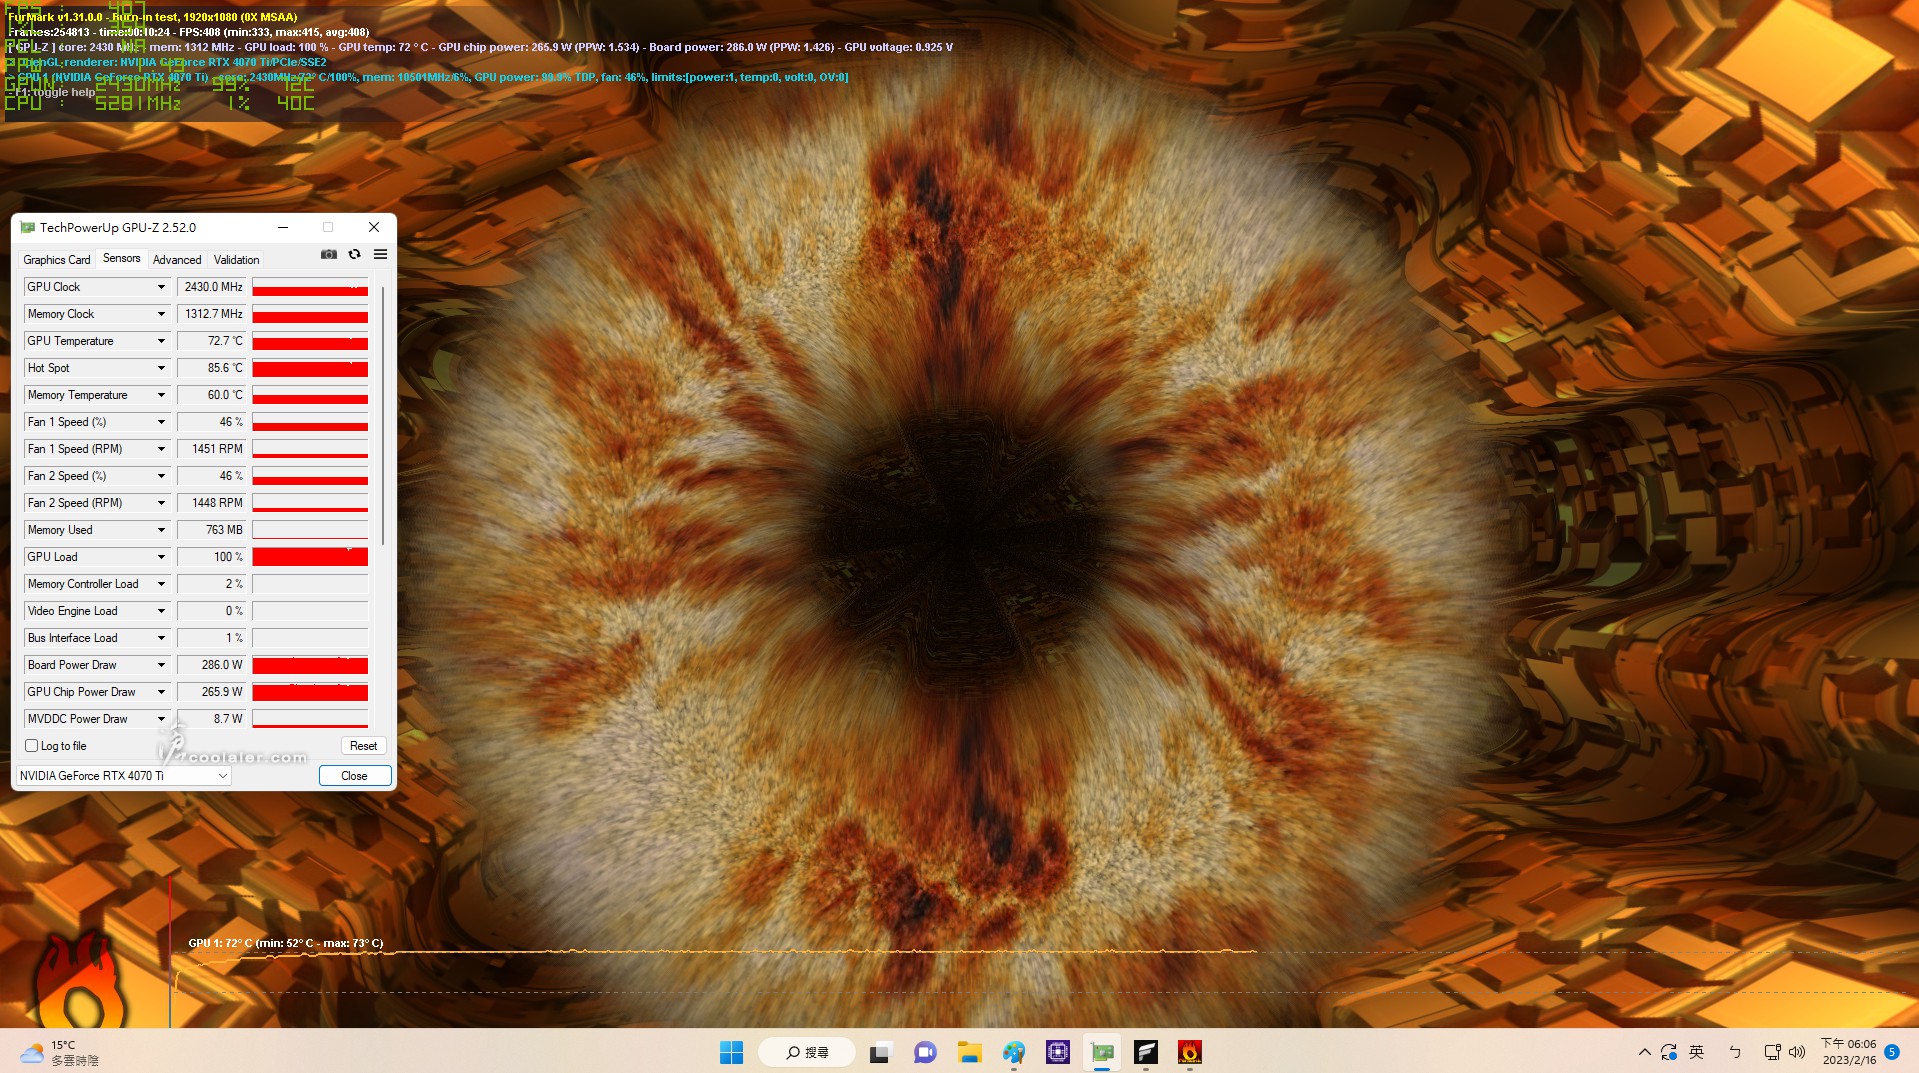The width and height of the screenshot is (1919, 1073).
Task: Click the FurMark GPU temperature graph label
Action: point(286,943)
